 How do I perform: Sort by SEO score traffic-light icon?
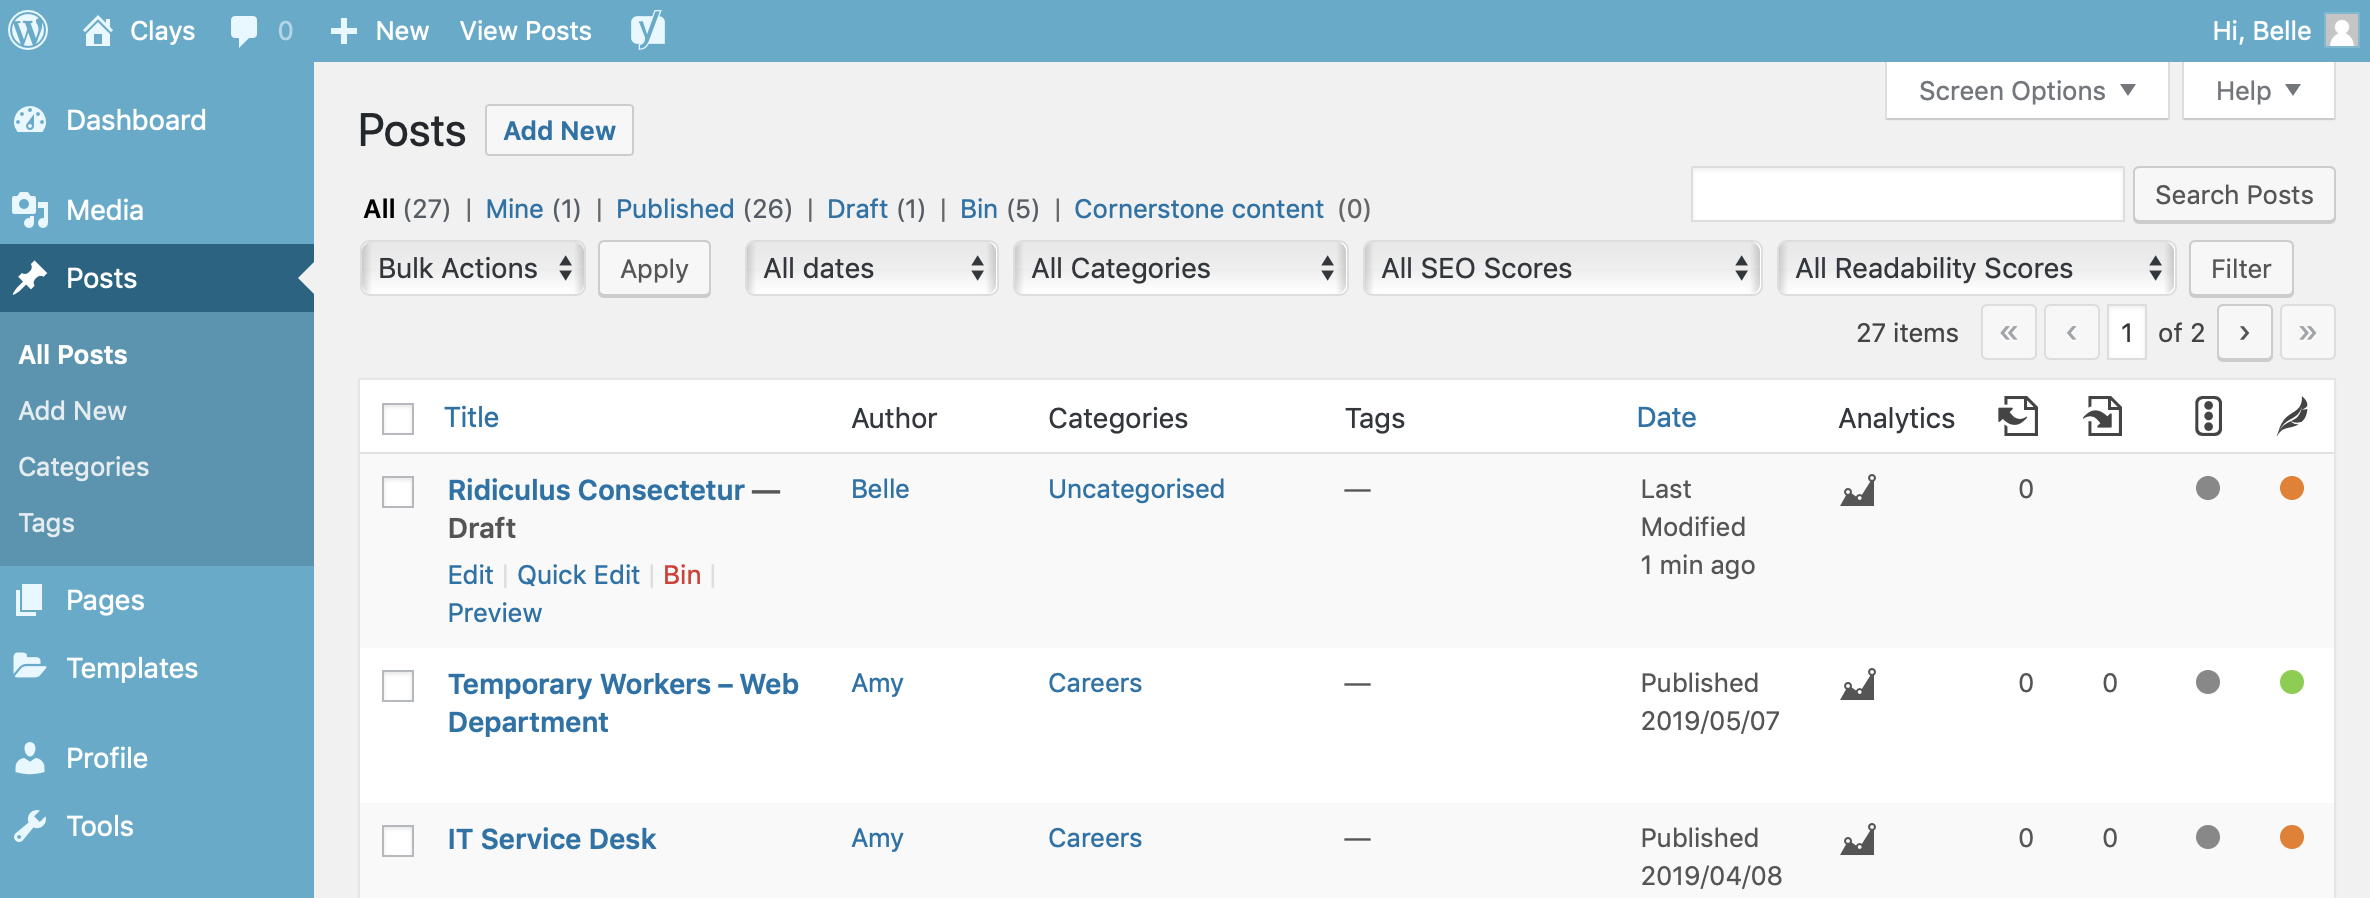(x=2208, y=417)
